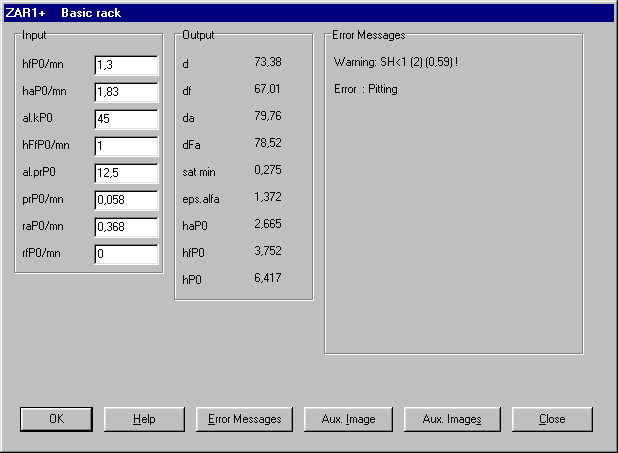Click the rfP0/mn input field

(126, 254)
